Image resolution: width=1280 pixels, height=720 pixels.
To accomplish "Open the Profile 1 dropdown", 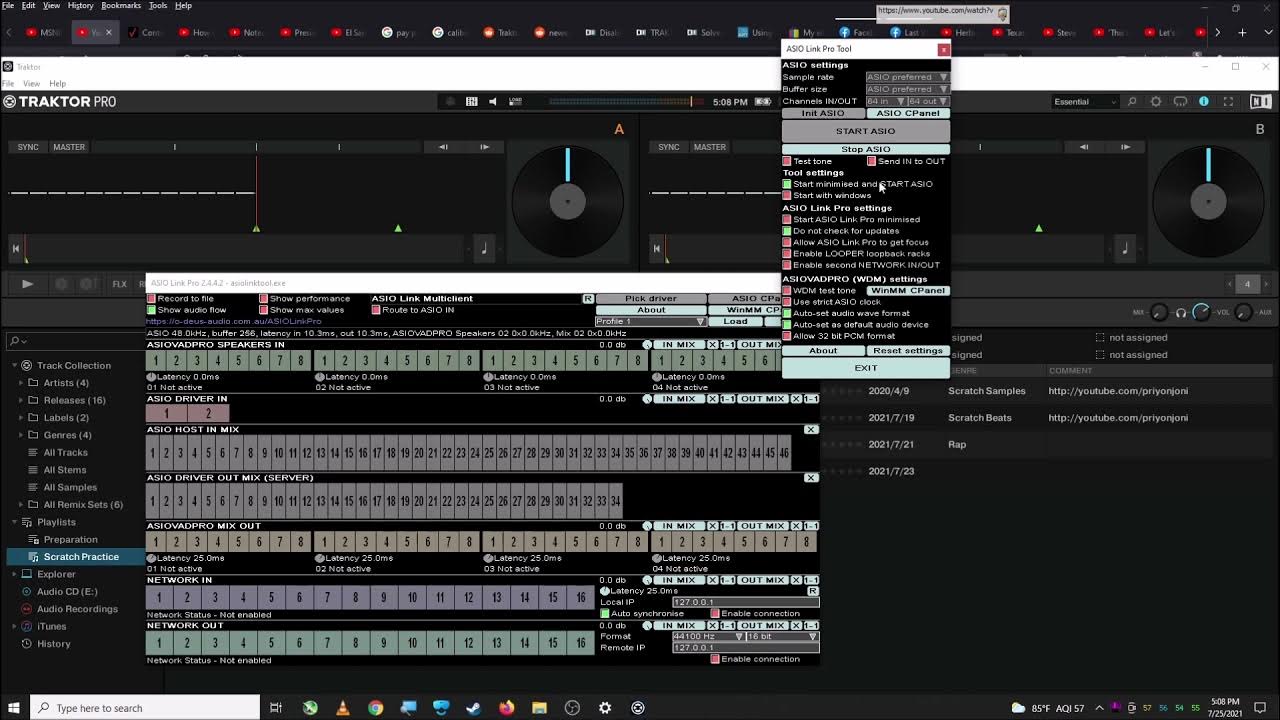I will [651, 322].
